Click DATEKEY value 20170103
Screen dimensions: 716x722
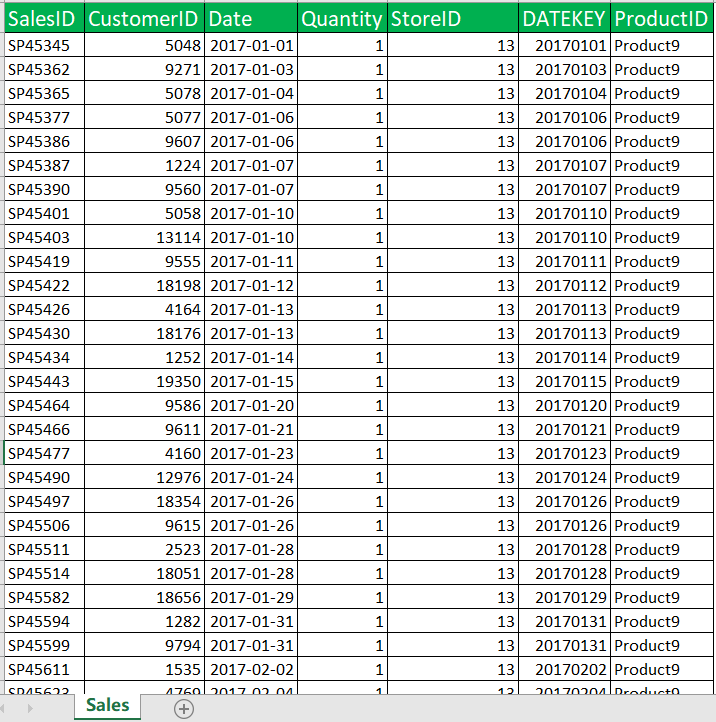565,69
